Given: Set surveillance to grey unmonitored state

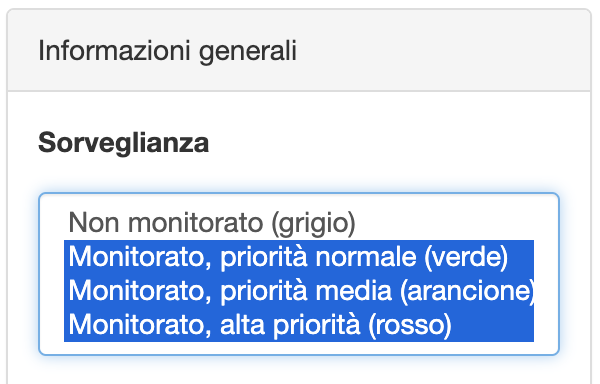Looking at the screenshot, I should click(x=299, y=223).
